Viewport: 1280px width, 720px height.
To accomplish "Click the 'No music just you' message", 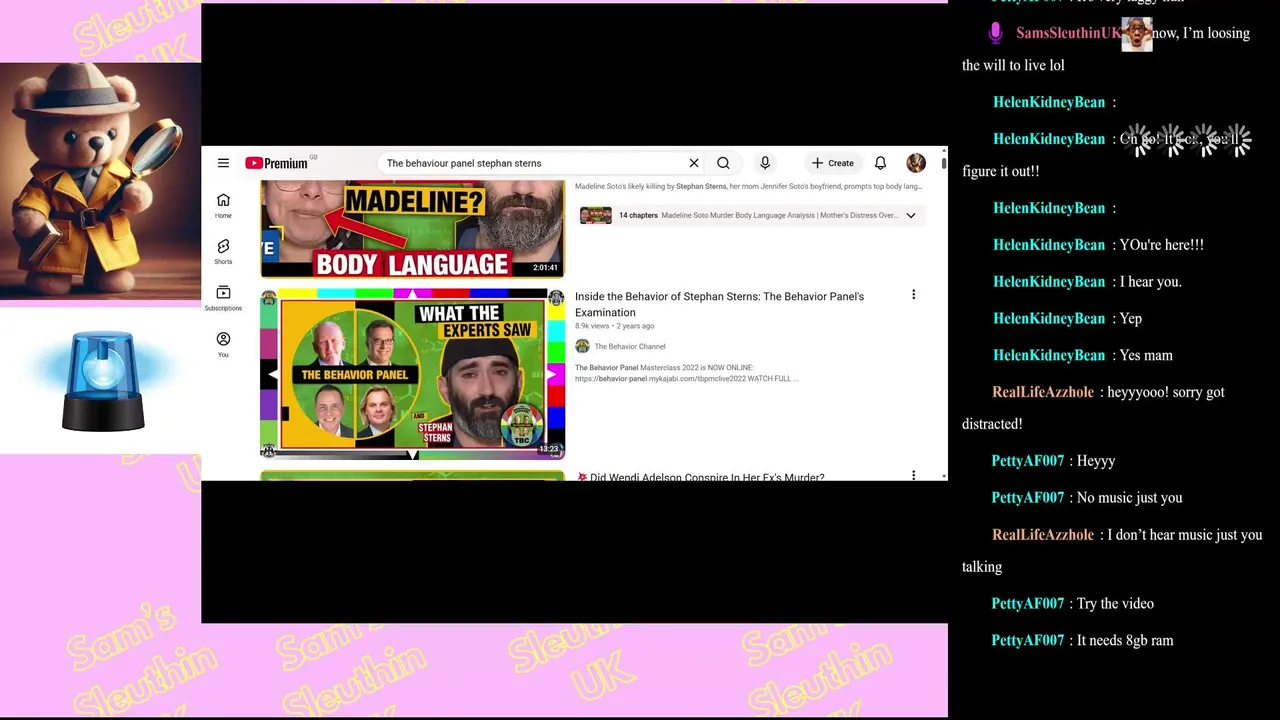I will (1130, 498).
